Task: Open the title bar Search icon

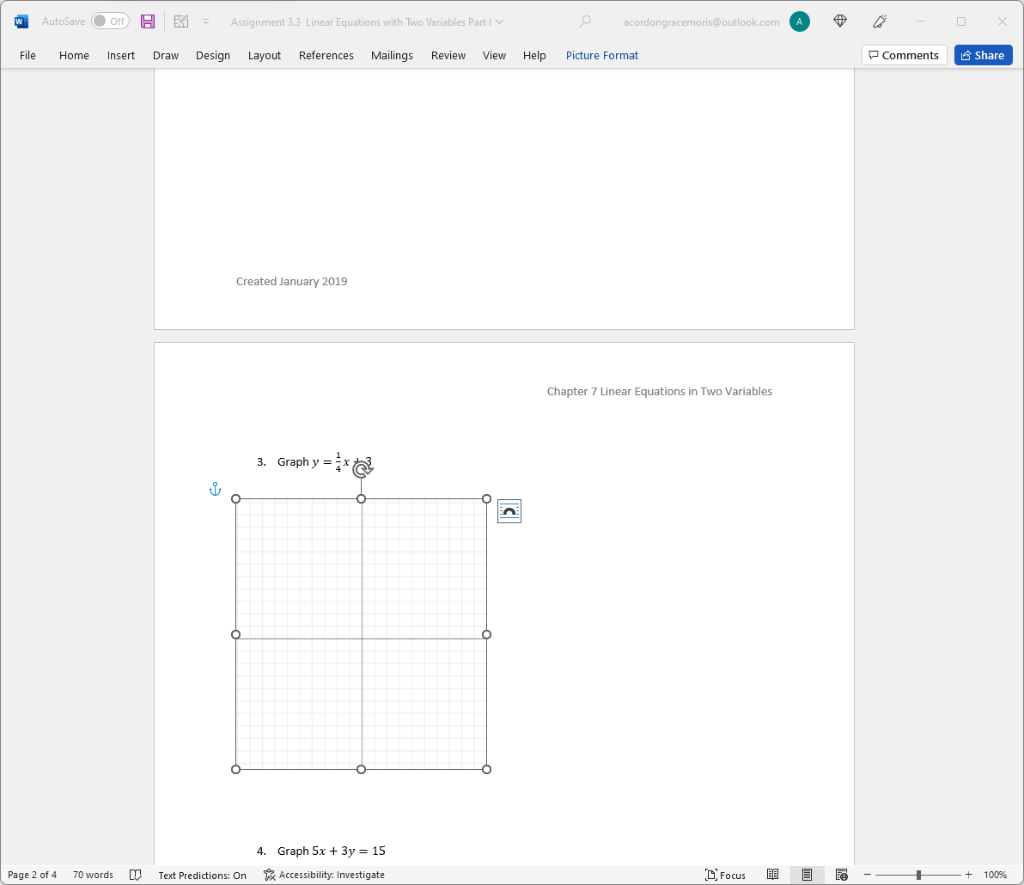Action: [x=585, y=20]
